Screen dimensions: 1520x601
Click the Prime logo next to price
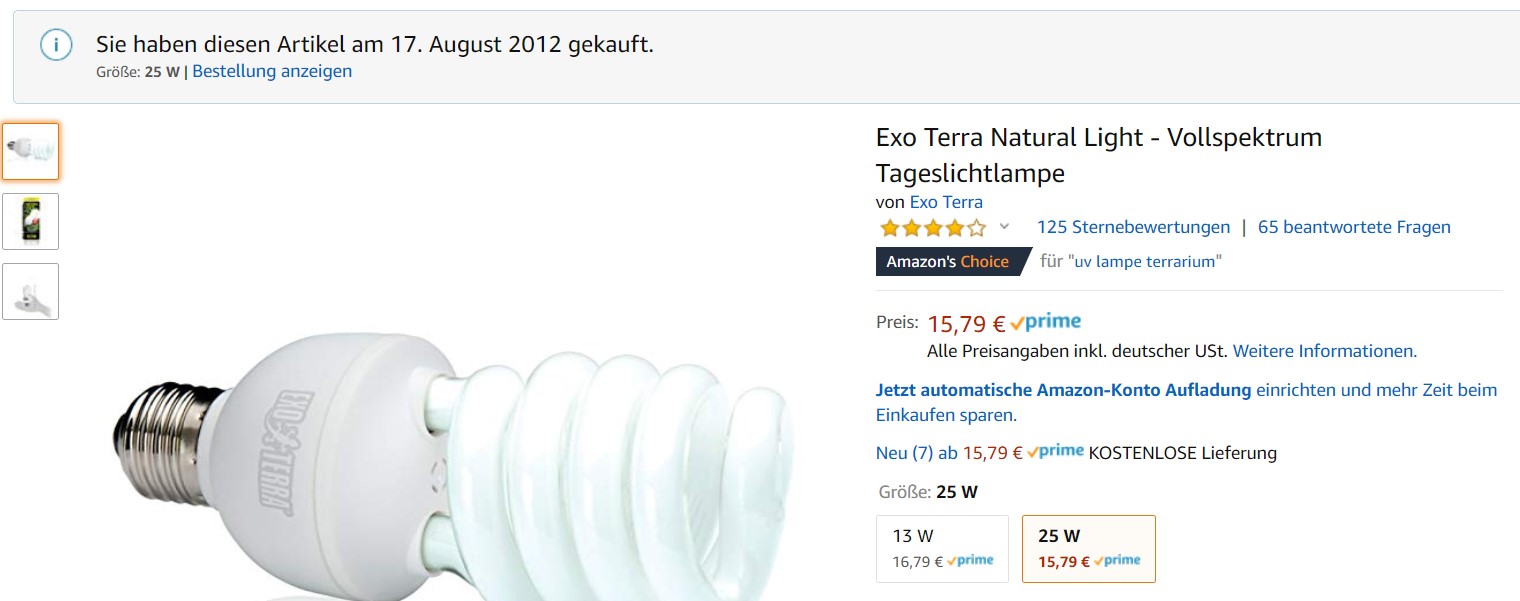1045,322
